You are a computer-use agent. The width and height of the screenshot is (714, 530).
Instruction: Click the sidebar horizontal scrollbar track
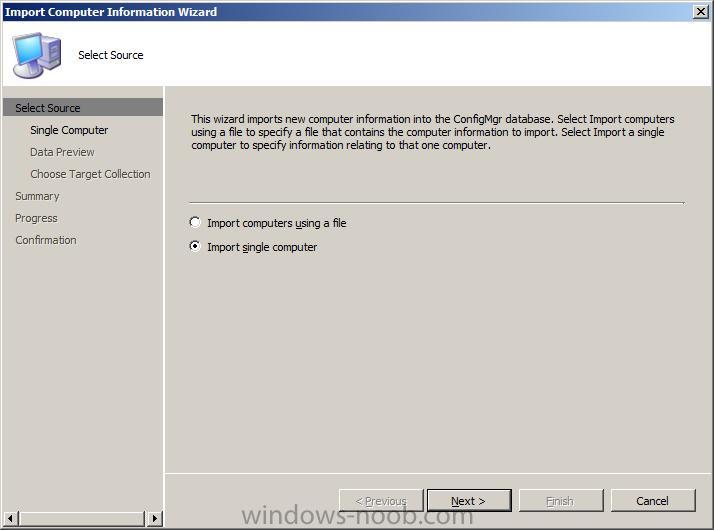click(x=82, y=518)
